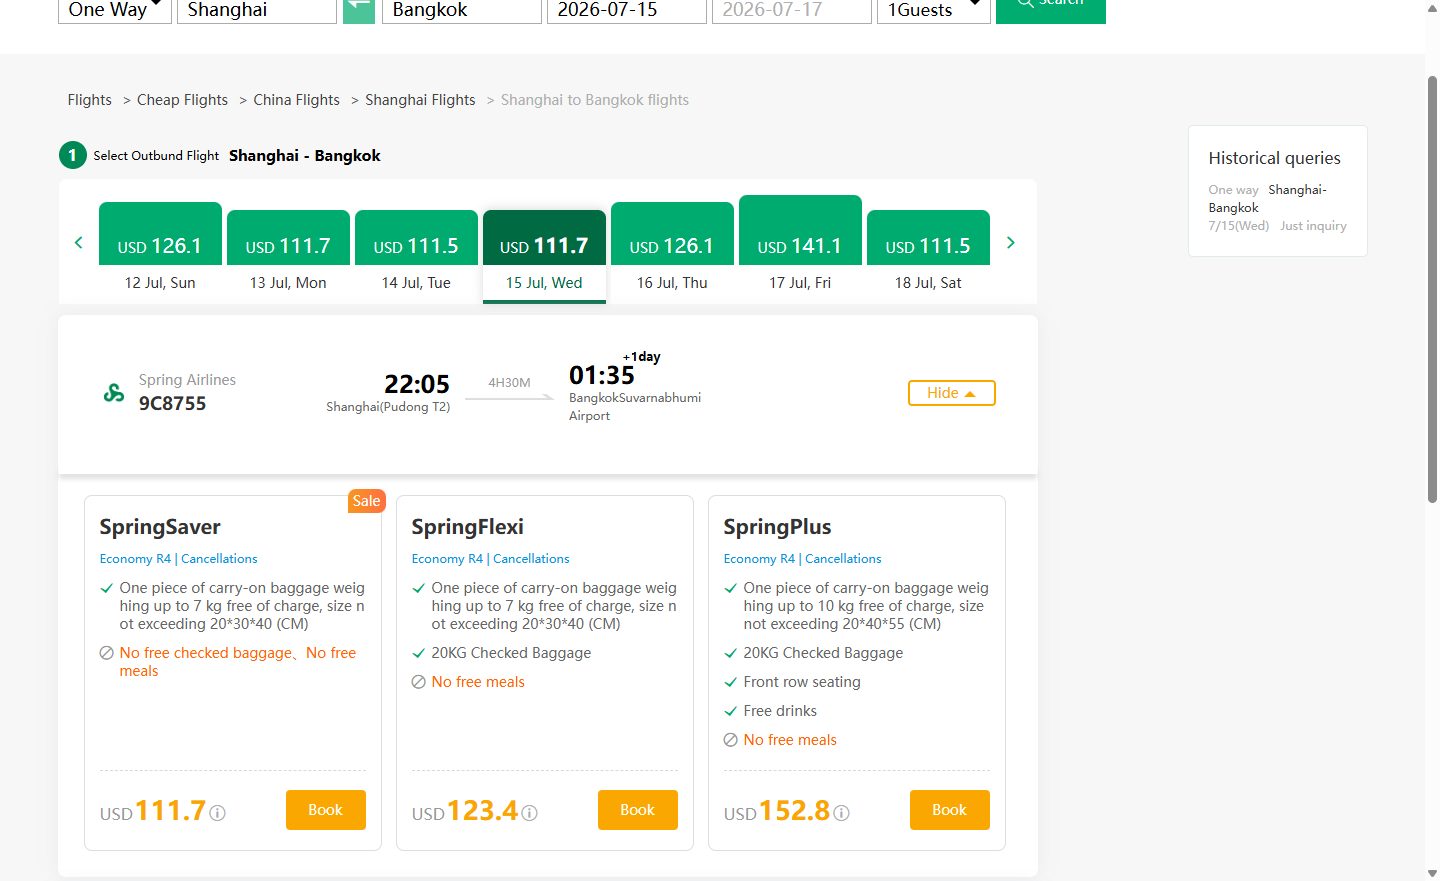Open SpringPlus Economy R4 Cancellations link
The width and height of the screenshot is (1440, 881).
802,559
